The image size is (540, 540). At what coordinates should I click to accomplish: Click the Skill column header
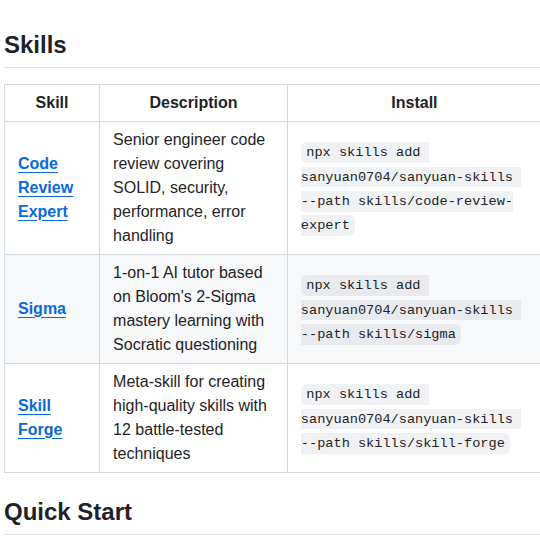[52, 103]
